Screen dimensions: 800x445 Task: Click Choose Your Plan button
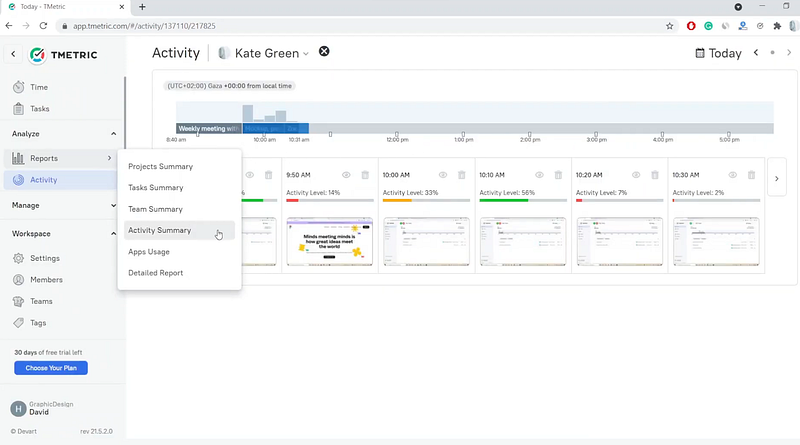(51, 368)
